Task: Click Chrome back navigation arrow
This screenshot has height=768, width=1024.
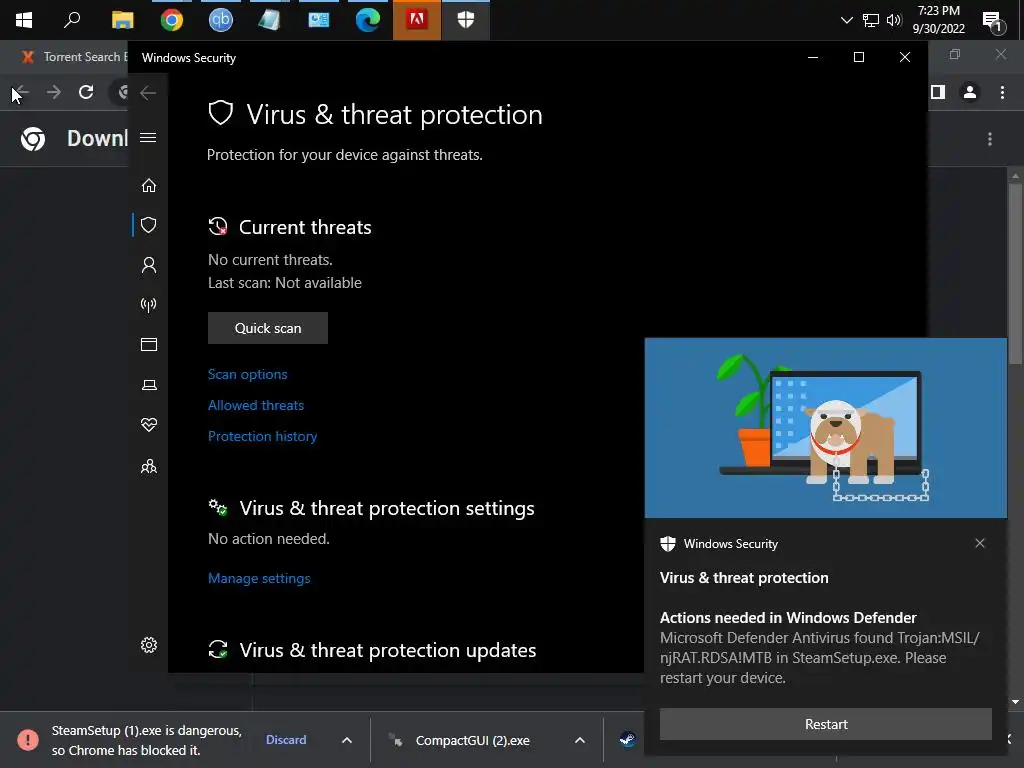Action: click(x=22, y=92)
